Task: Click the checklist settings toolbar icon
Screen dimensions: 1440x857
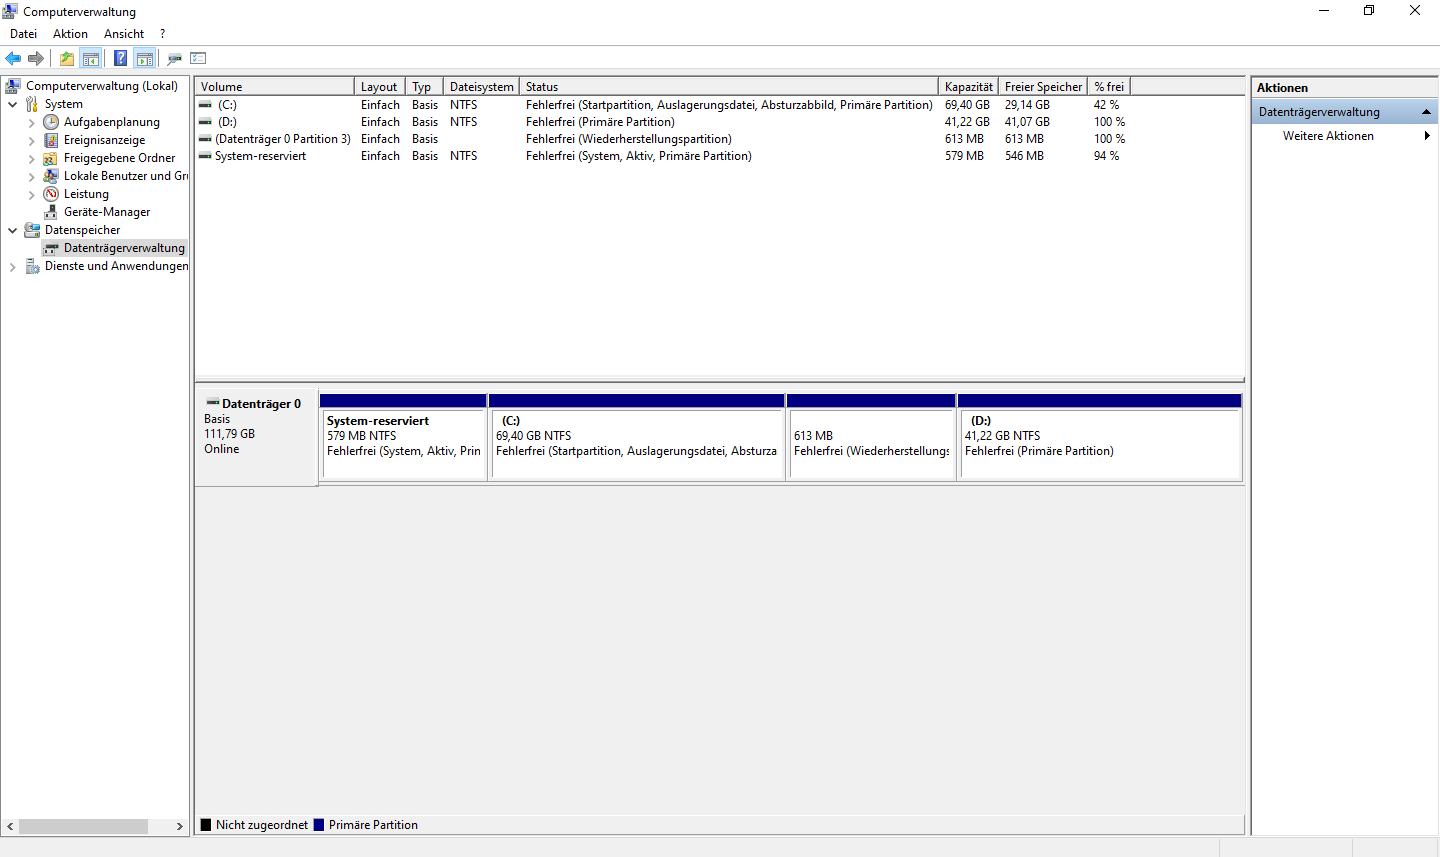Action: pos(198,58)
